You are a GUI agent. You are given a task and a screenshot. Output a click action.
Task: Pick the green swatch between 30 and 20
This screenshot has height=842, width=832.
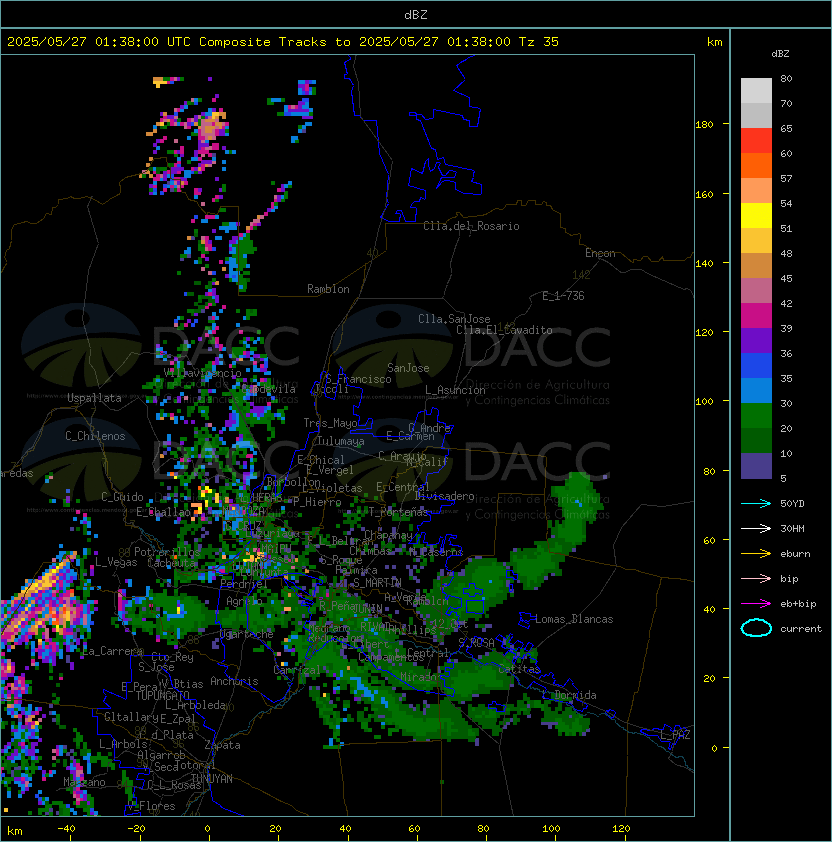tap(756, 416)
